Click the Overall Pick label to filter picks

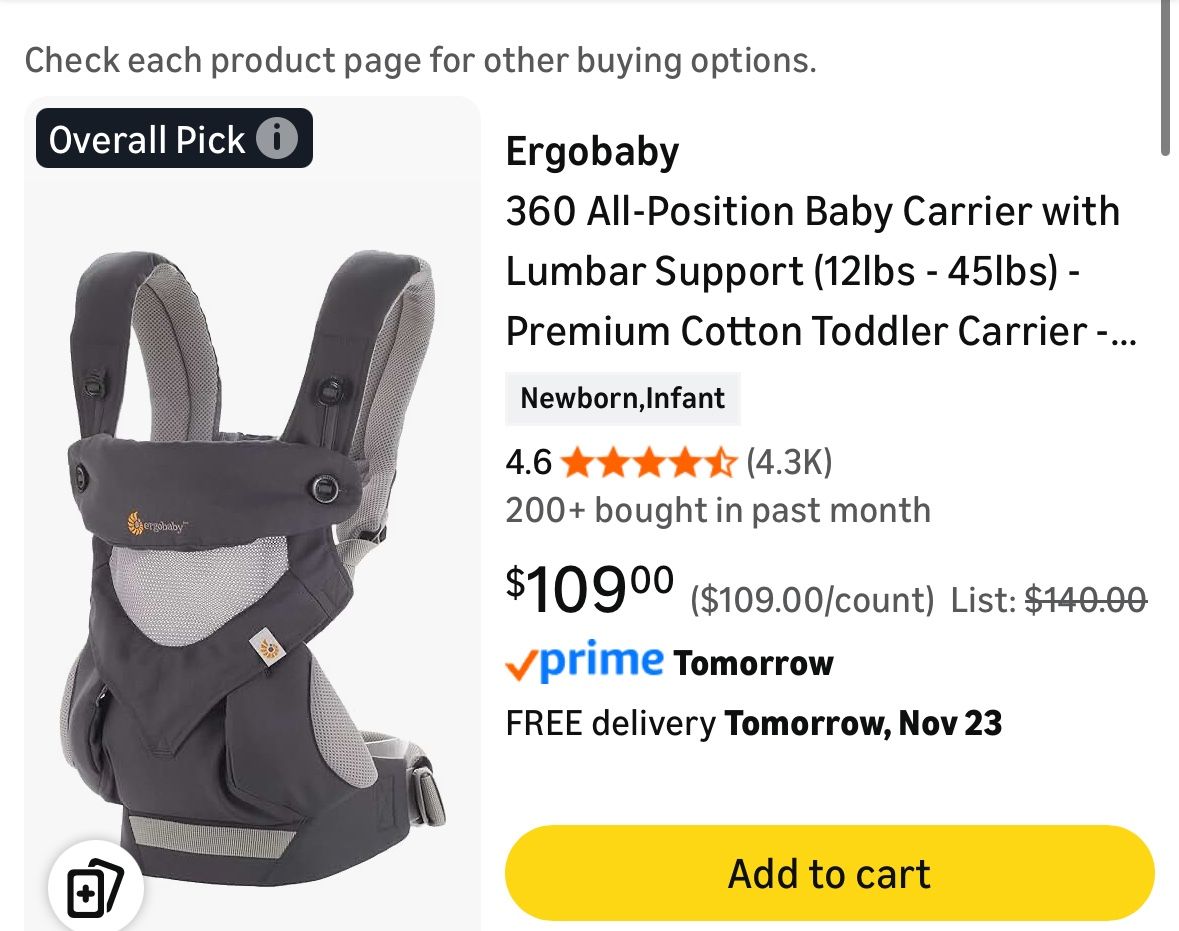coord(145,138)
